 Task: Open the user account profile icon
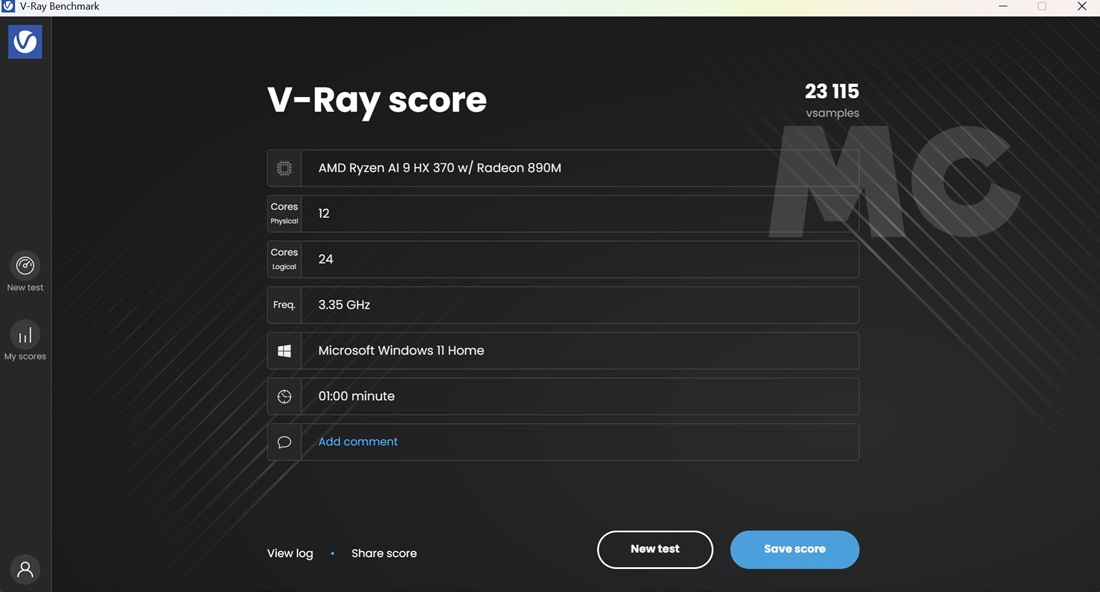(x=25, y=569)
